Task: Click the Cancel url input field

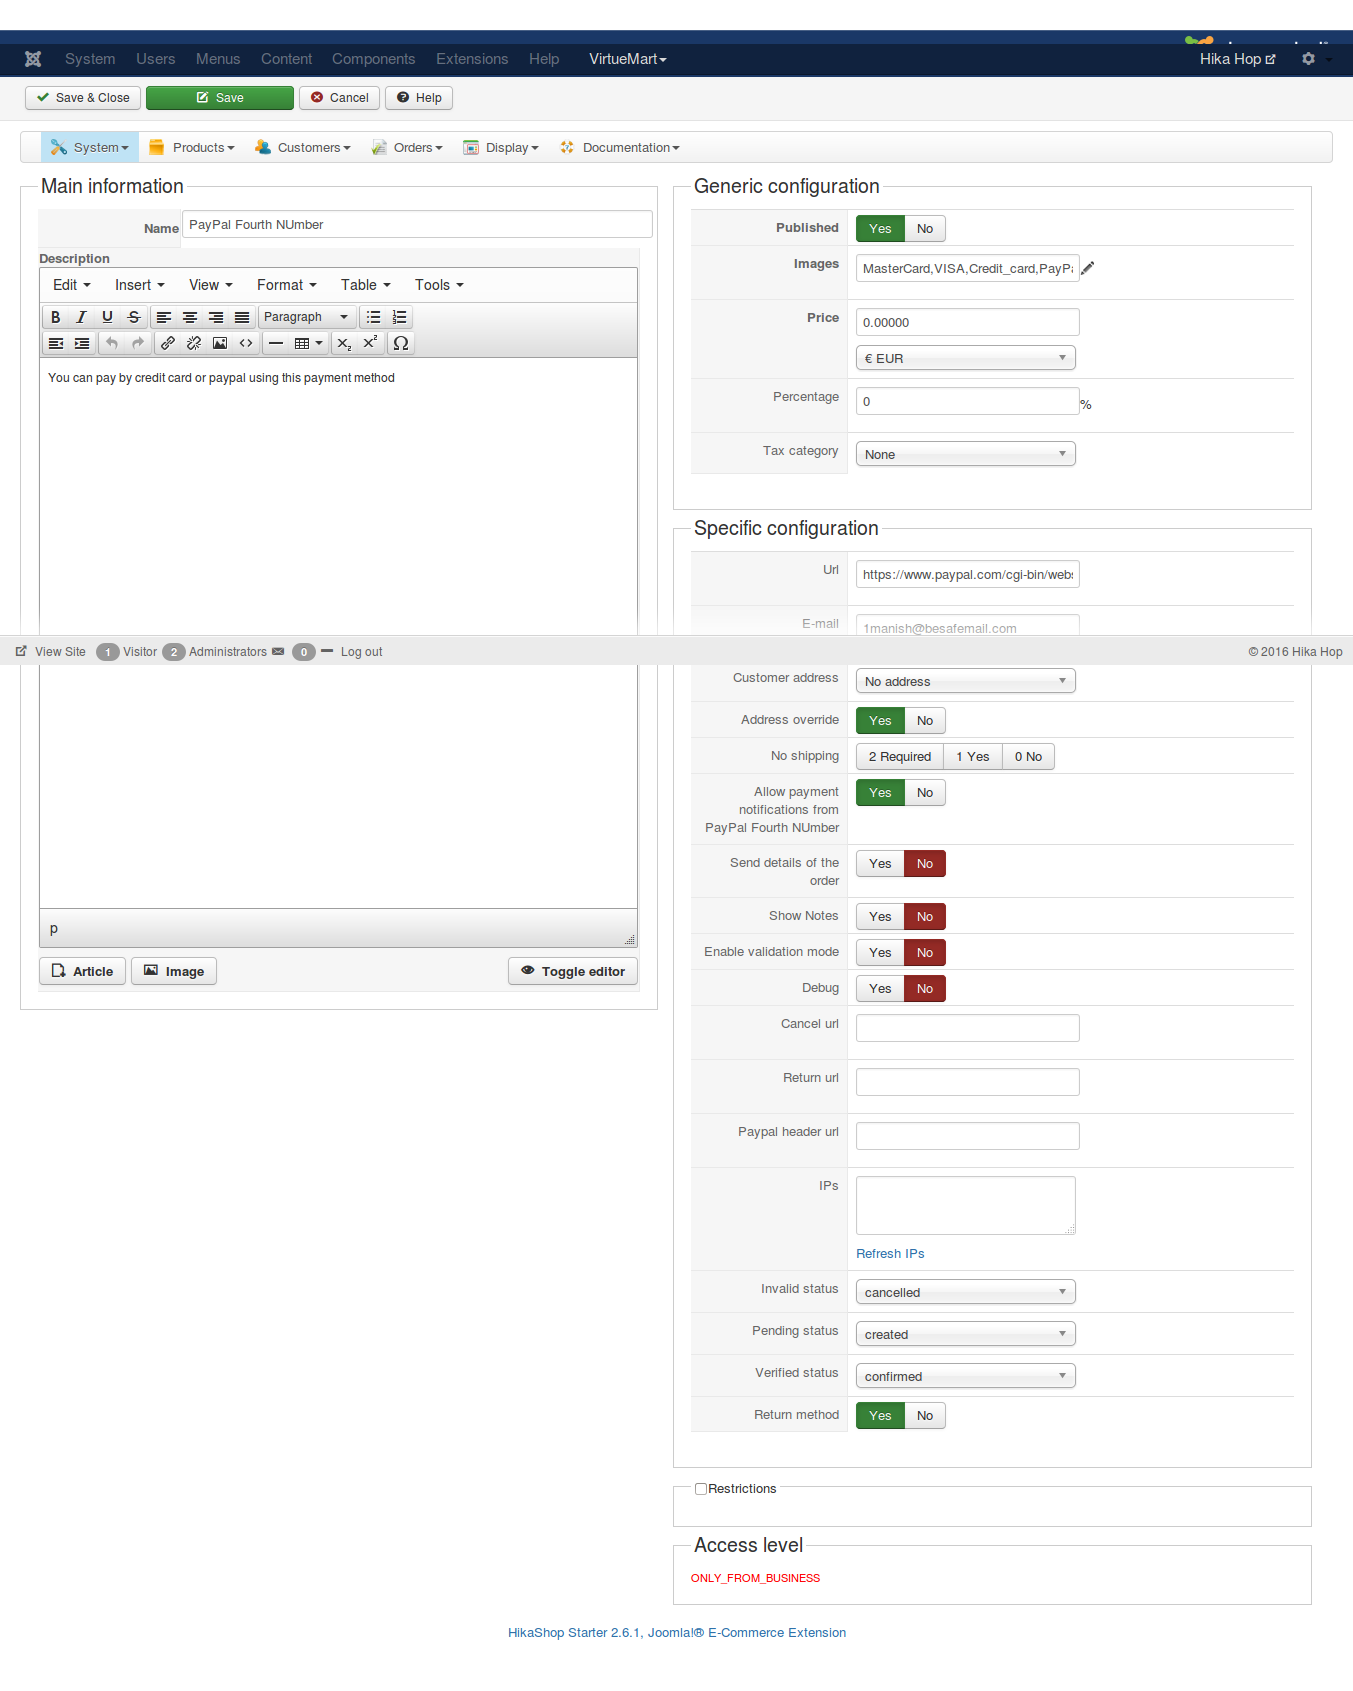Action: click(x=968, y=1028)
